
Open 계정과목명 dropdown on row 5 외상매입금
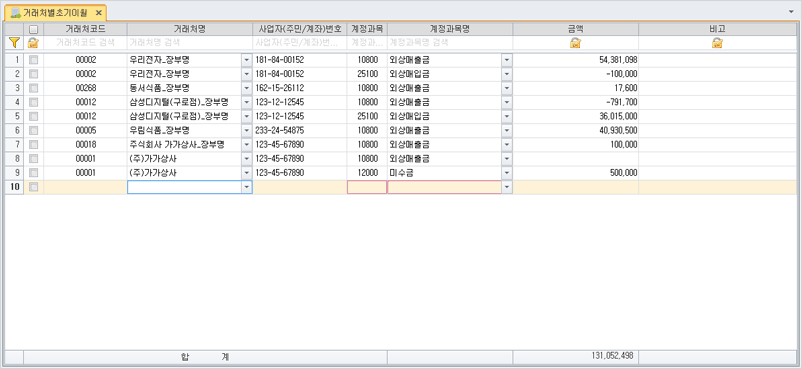click(507, 116)
